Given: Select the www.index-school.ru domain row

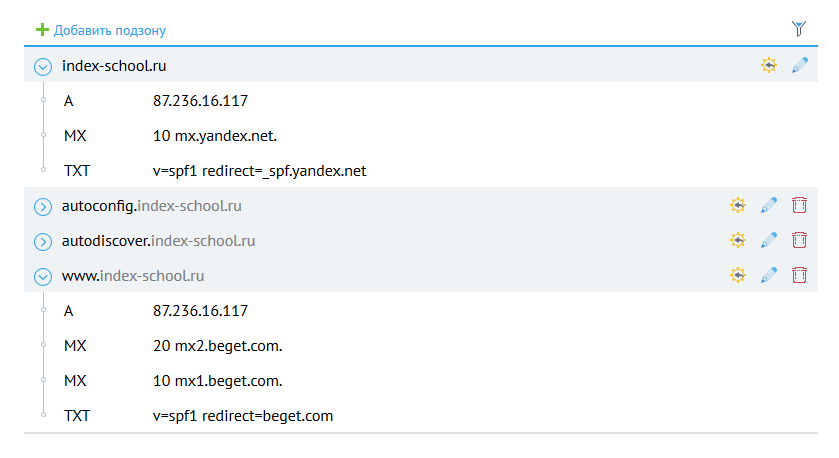Looking at the screenshot, I should tap(133, 275).
